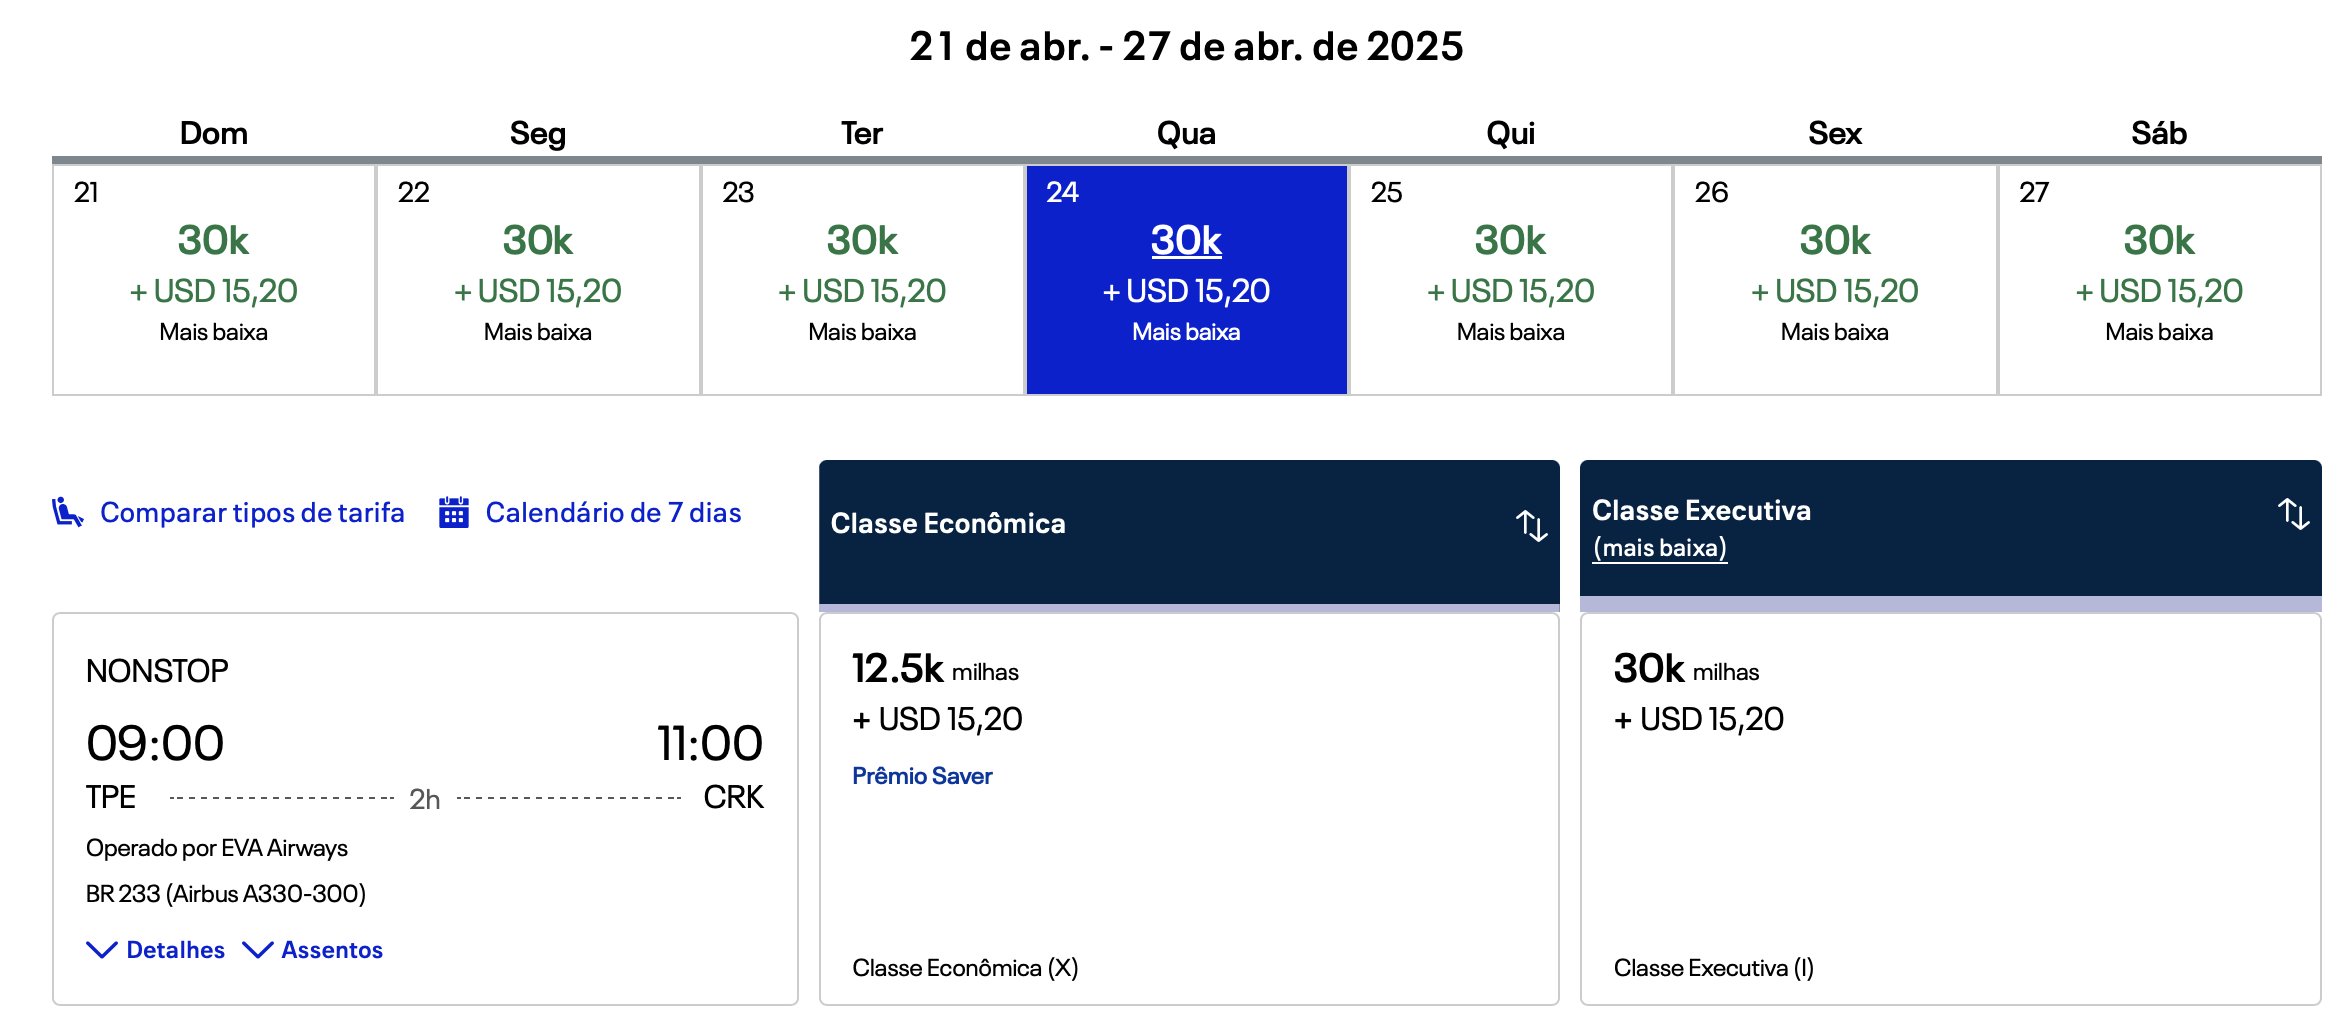Click the seat icon beside Comparar tipos de tarifa

pos(67,512)
